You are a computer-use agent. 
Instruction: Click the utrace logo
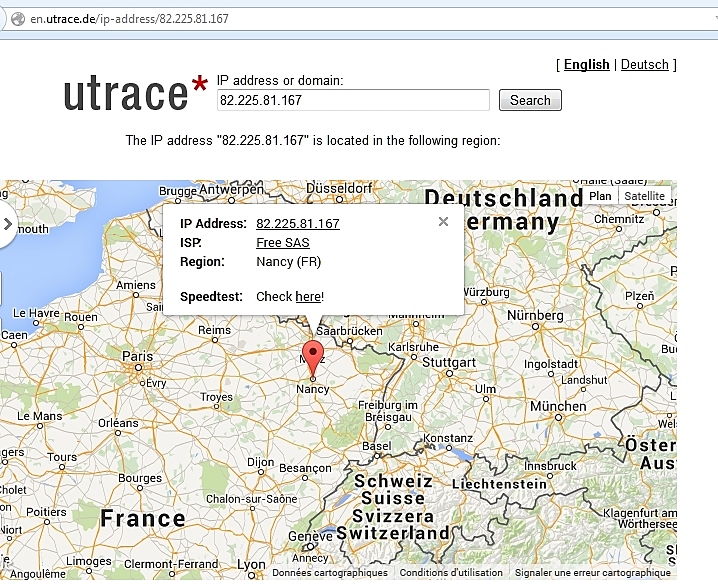coord(135,93)
